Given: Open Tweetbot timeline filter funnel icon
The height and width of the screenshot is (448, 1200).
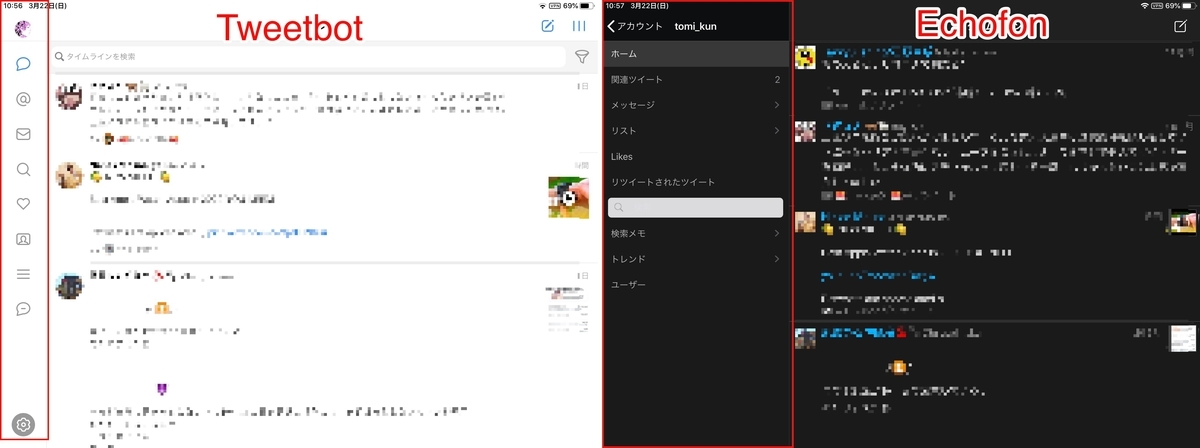Looking at the screenshot, I should click(x=581, y=58).
